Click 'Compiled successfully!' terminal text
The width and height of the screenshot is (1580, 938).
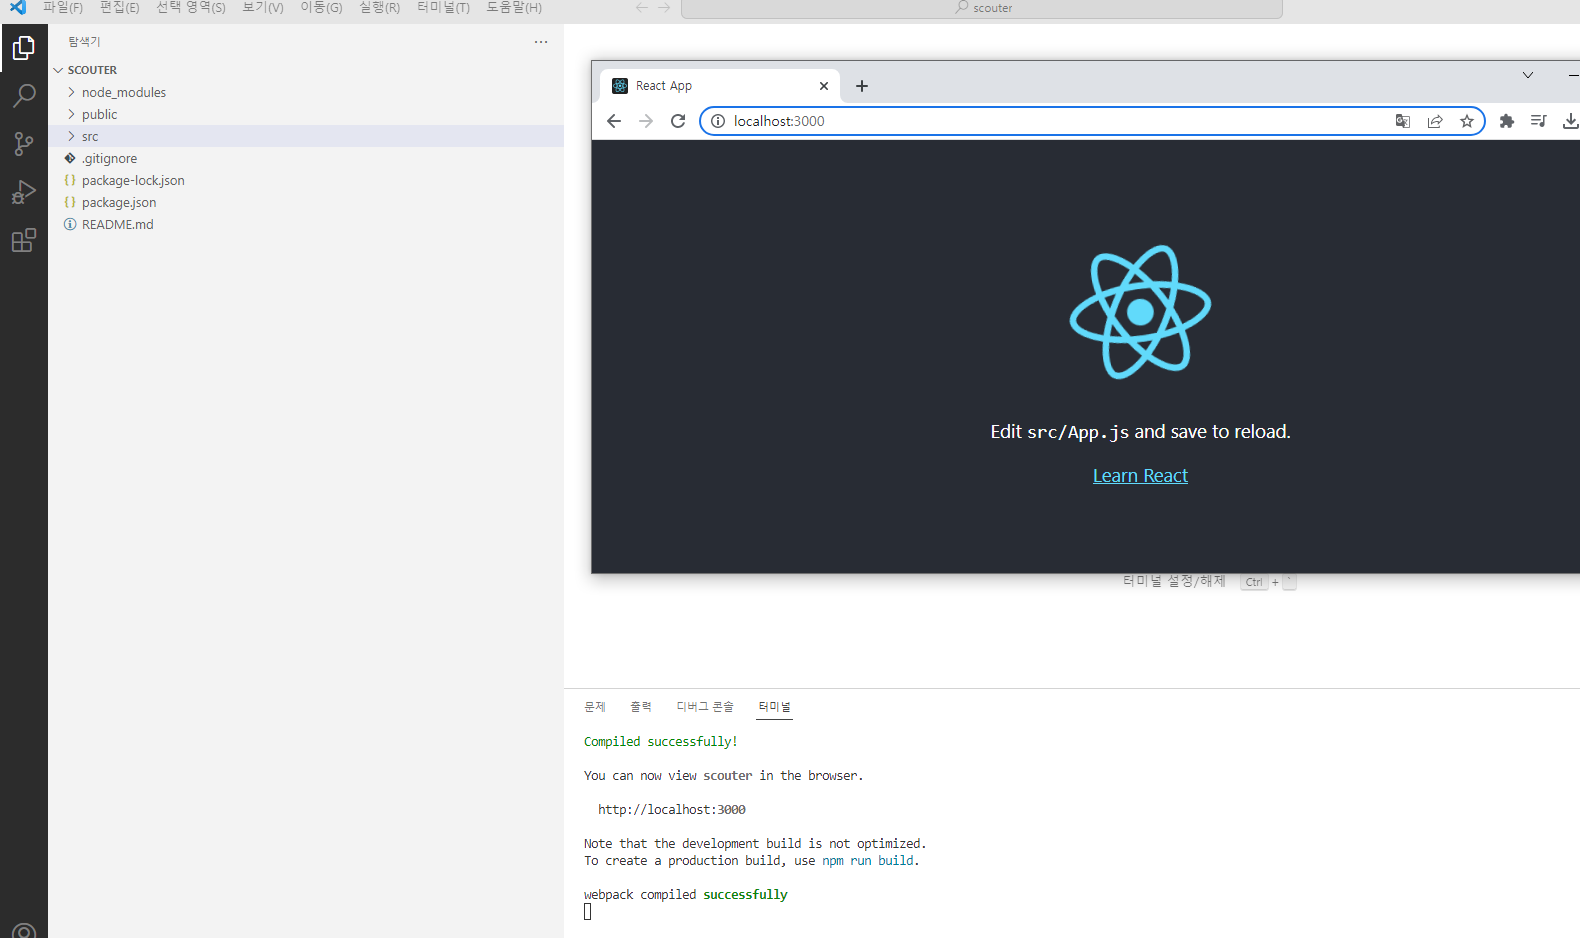click(x=661, y=742)
